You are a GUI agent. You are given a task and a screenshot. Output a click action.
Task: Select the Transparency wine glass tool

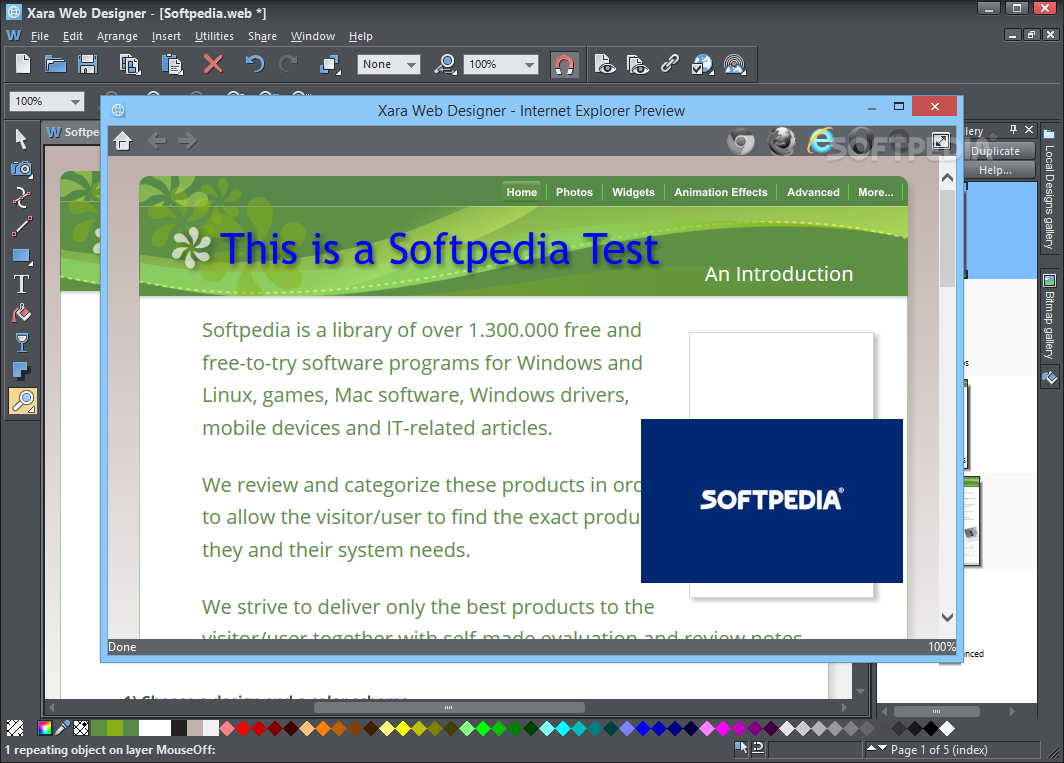22,343
